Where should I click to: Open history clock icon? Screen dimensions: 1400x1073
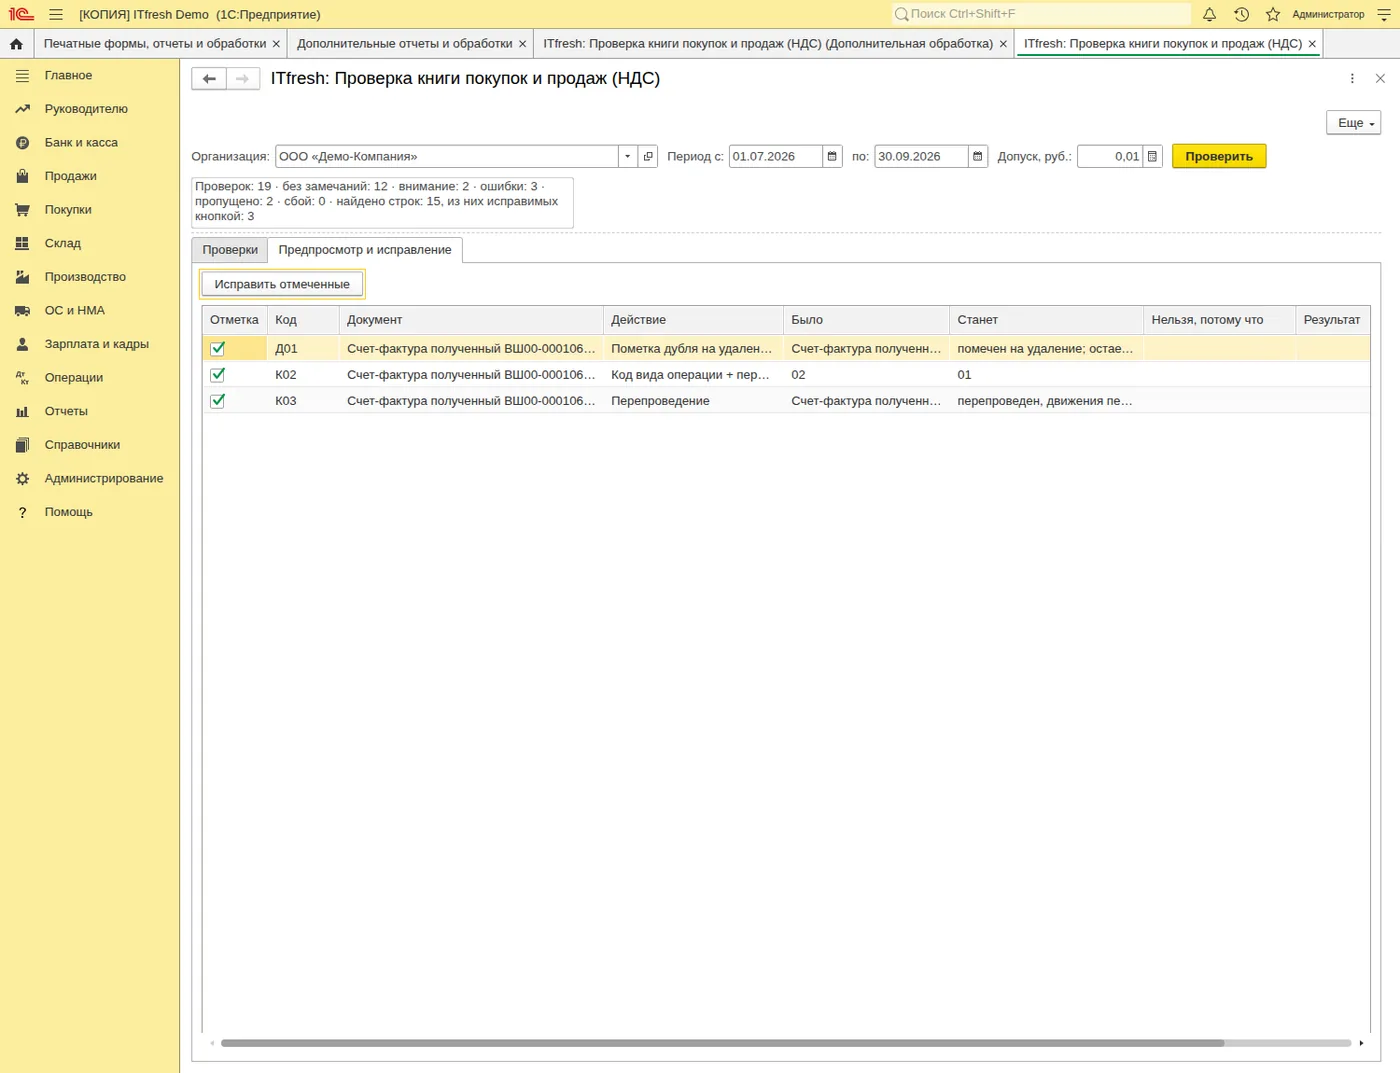click(1241, 14)
